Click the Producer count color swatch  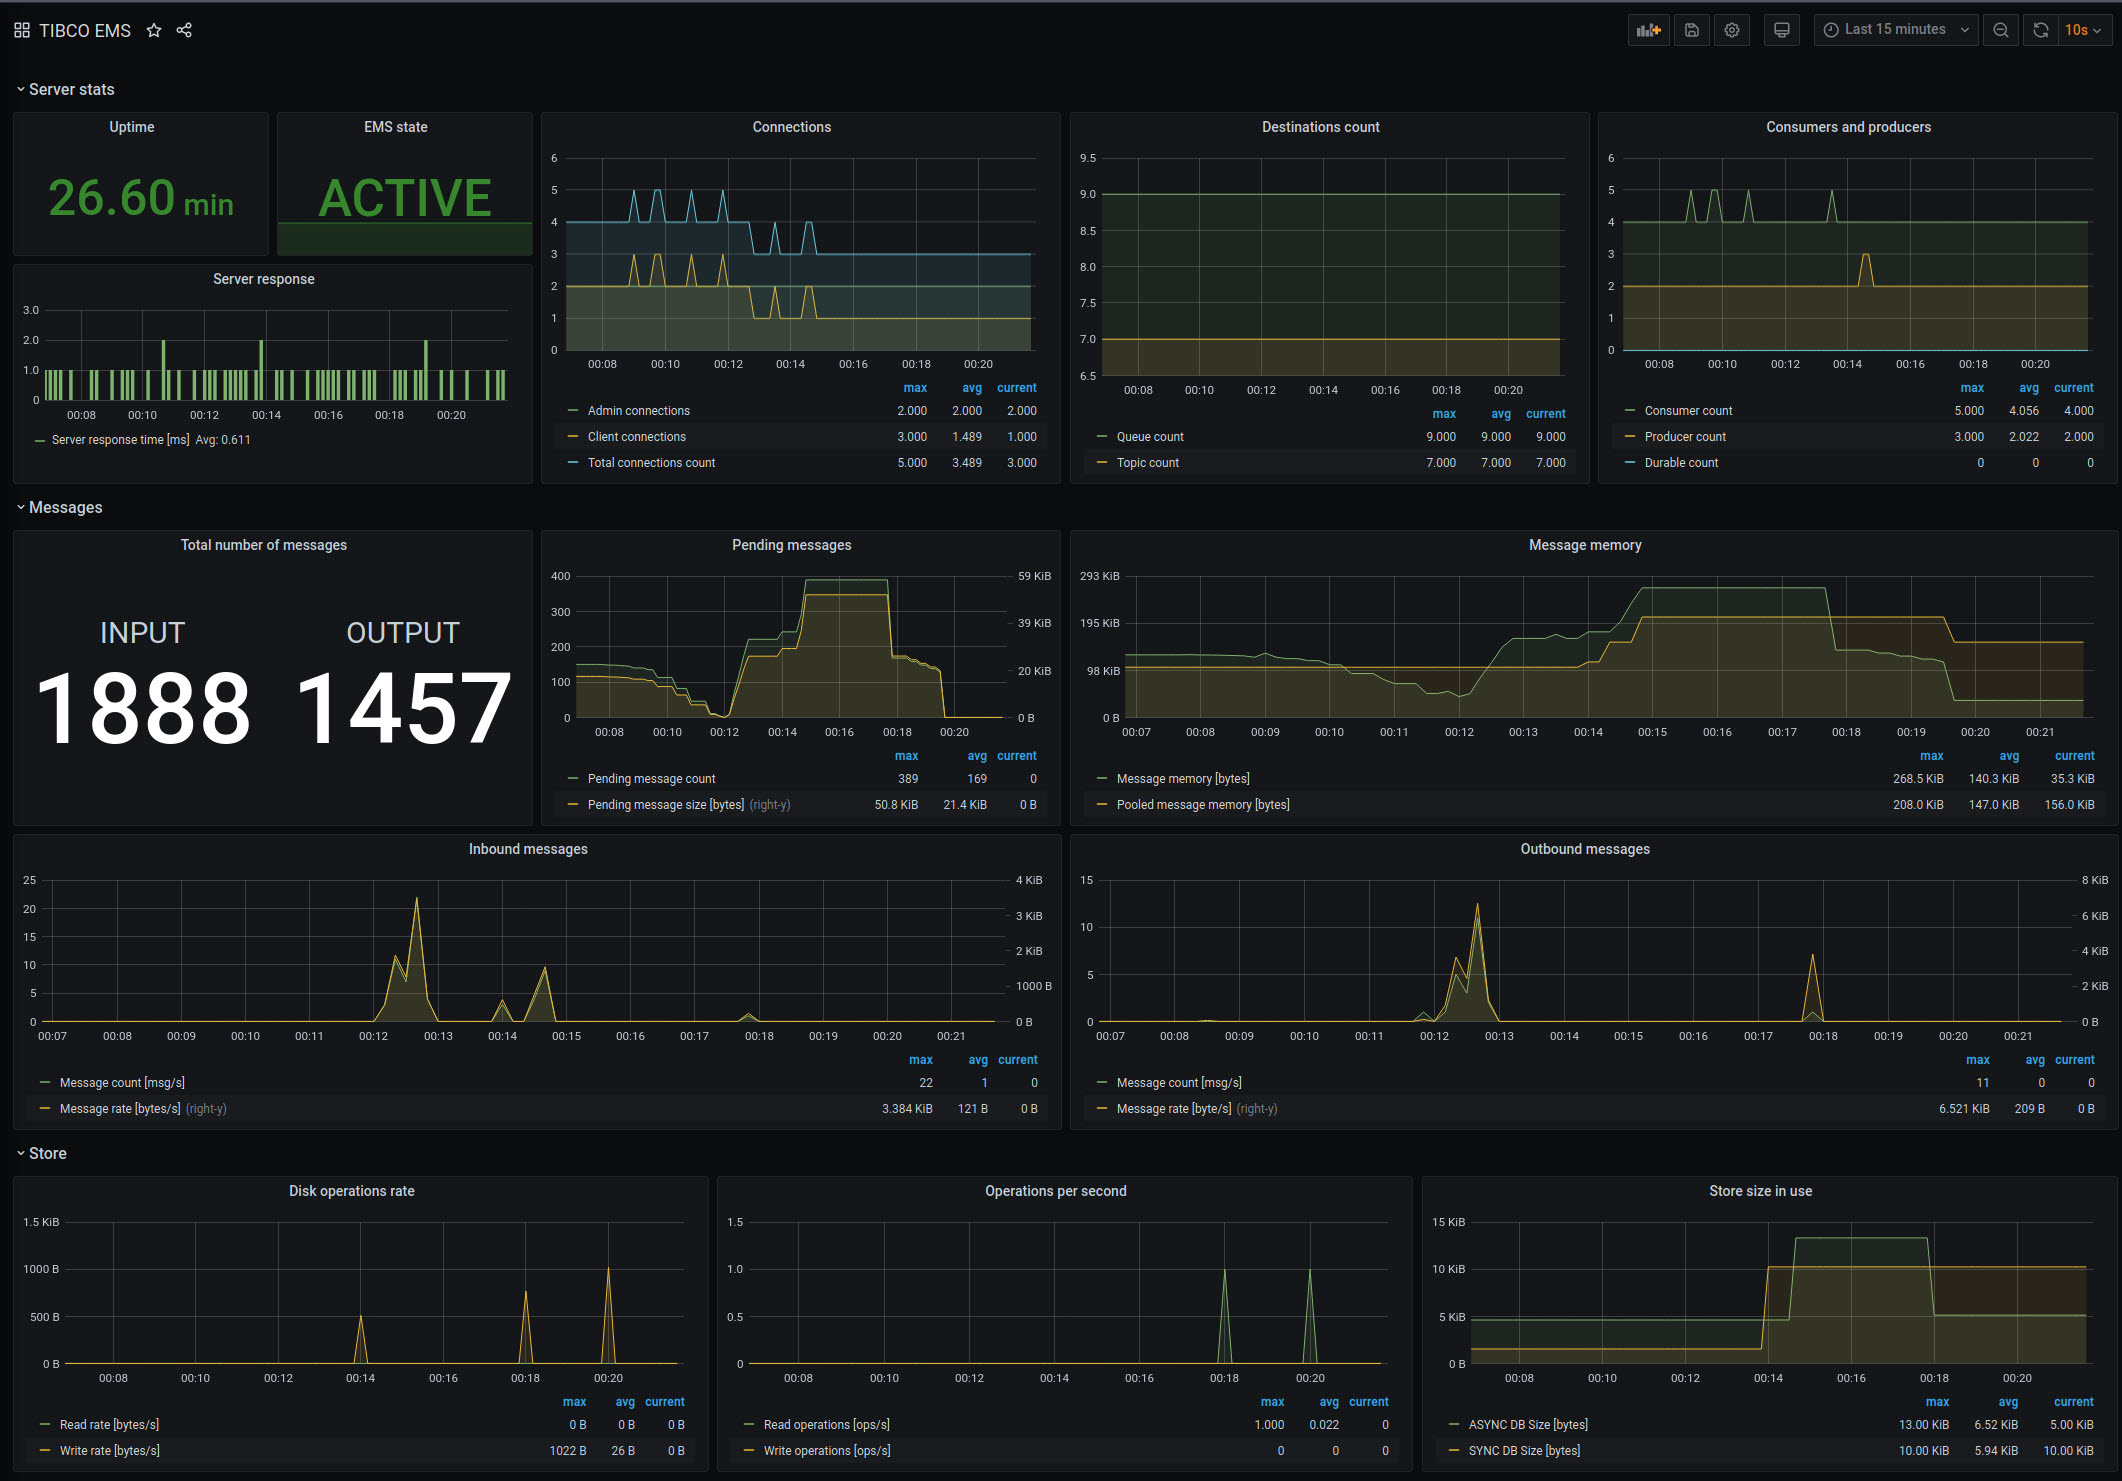pos(1630,437)
